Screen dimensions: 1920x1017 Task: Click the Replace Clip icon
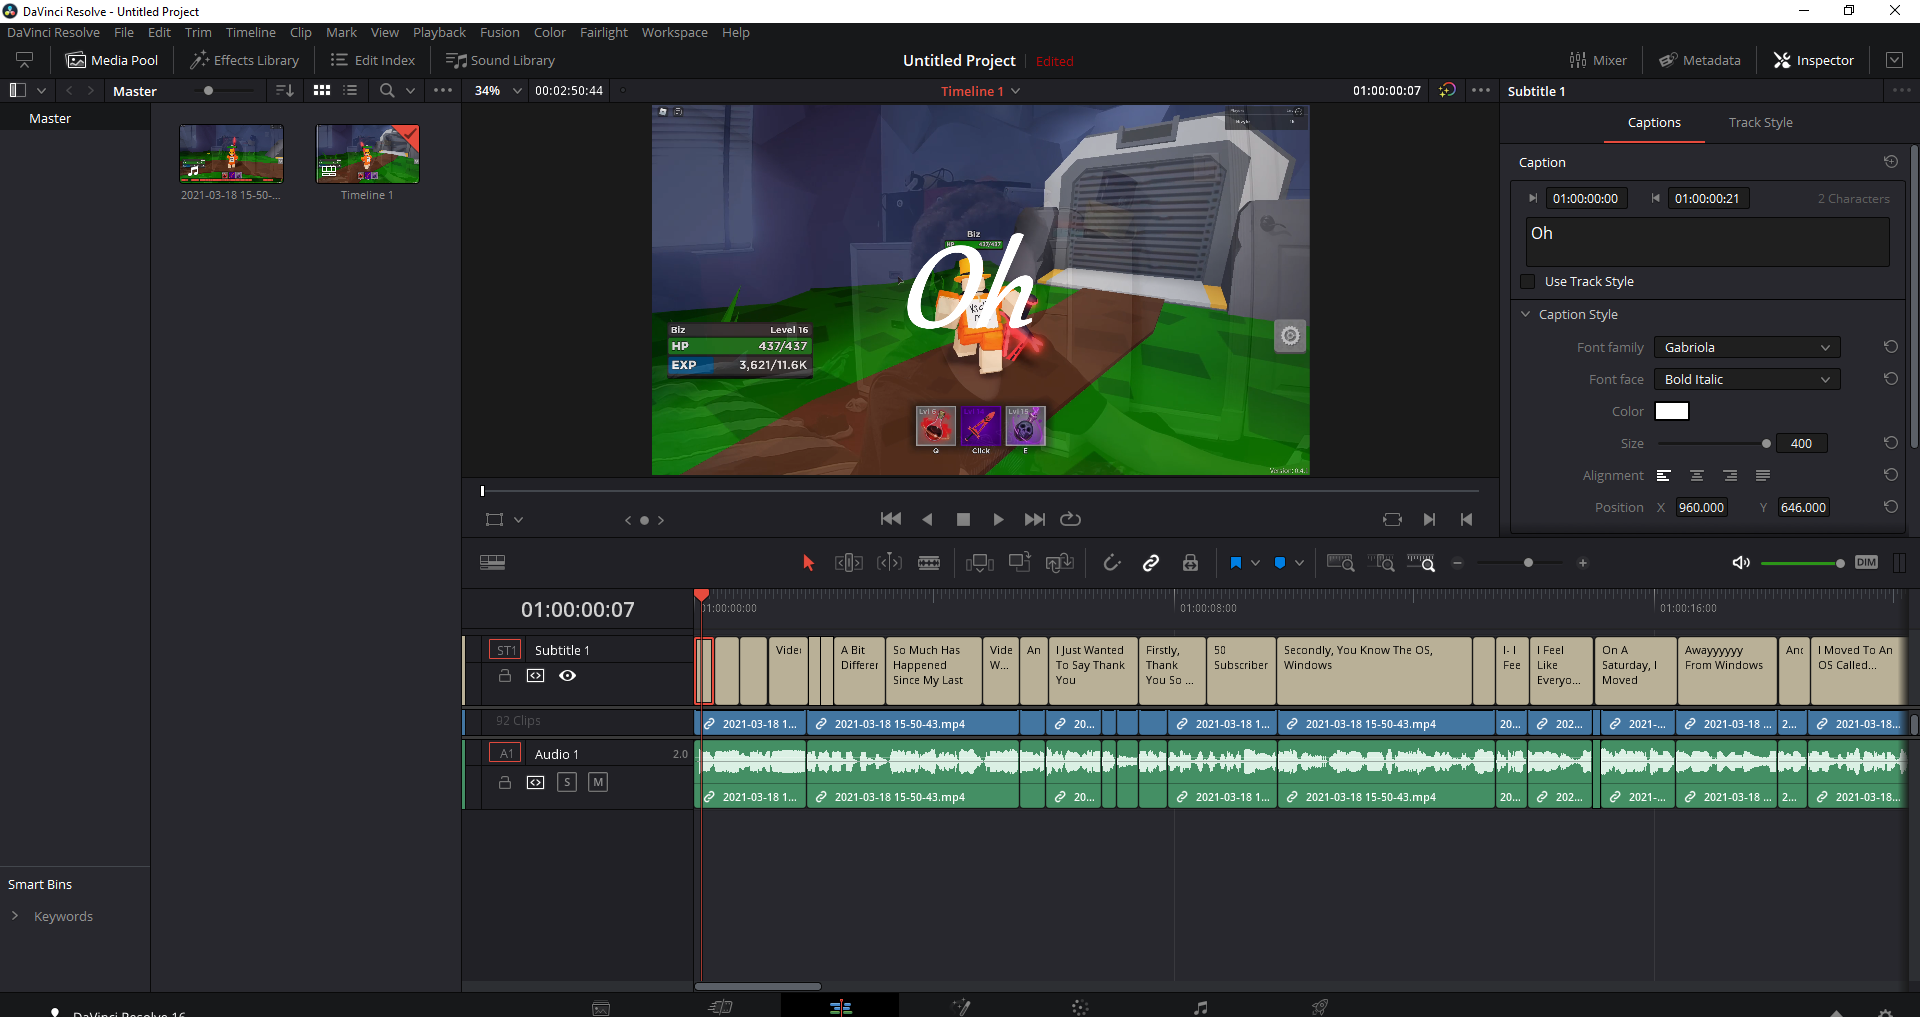pos(1060,563)
